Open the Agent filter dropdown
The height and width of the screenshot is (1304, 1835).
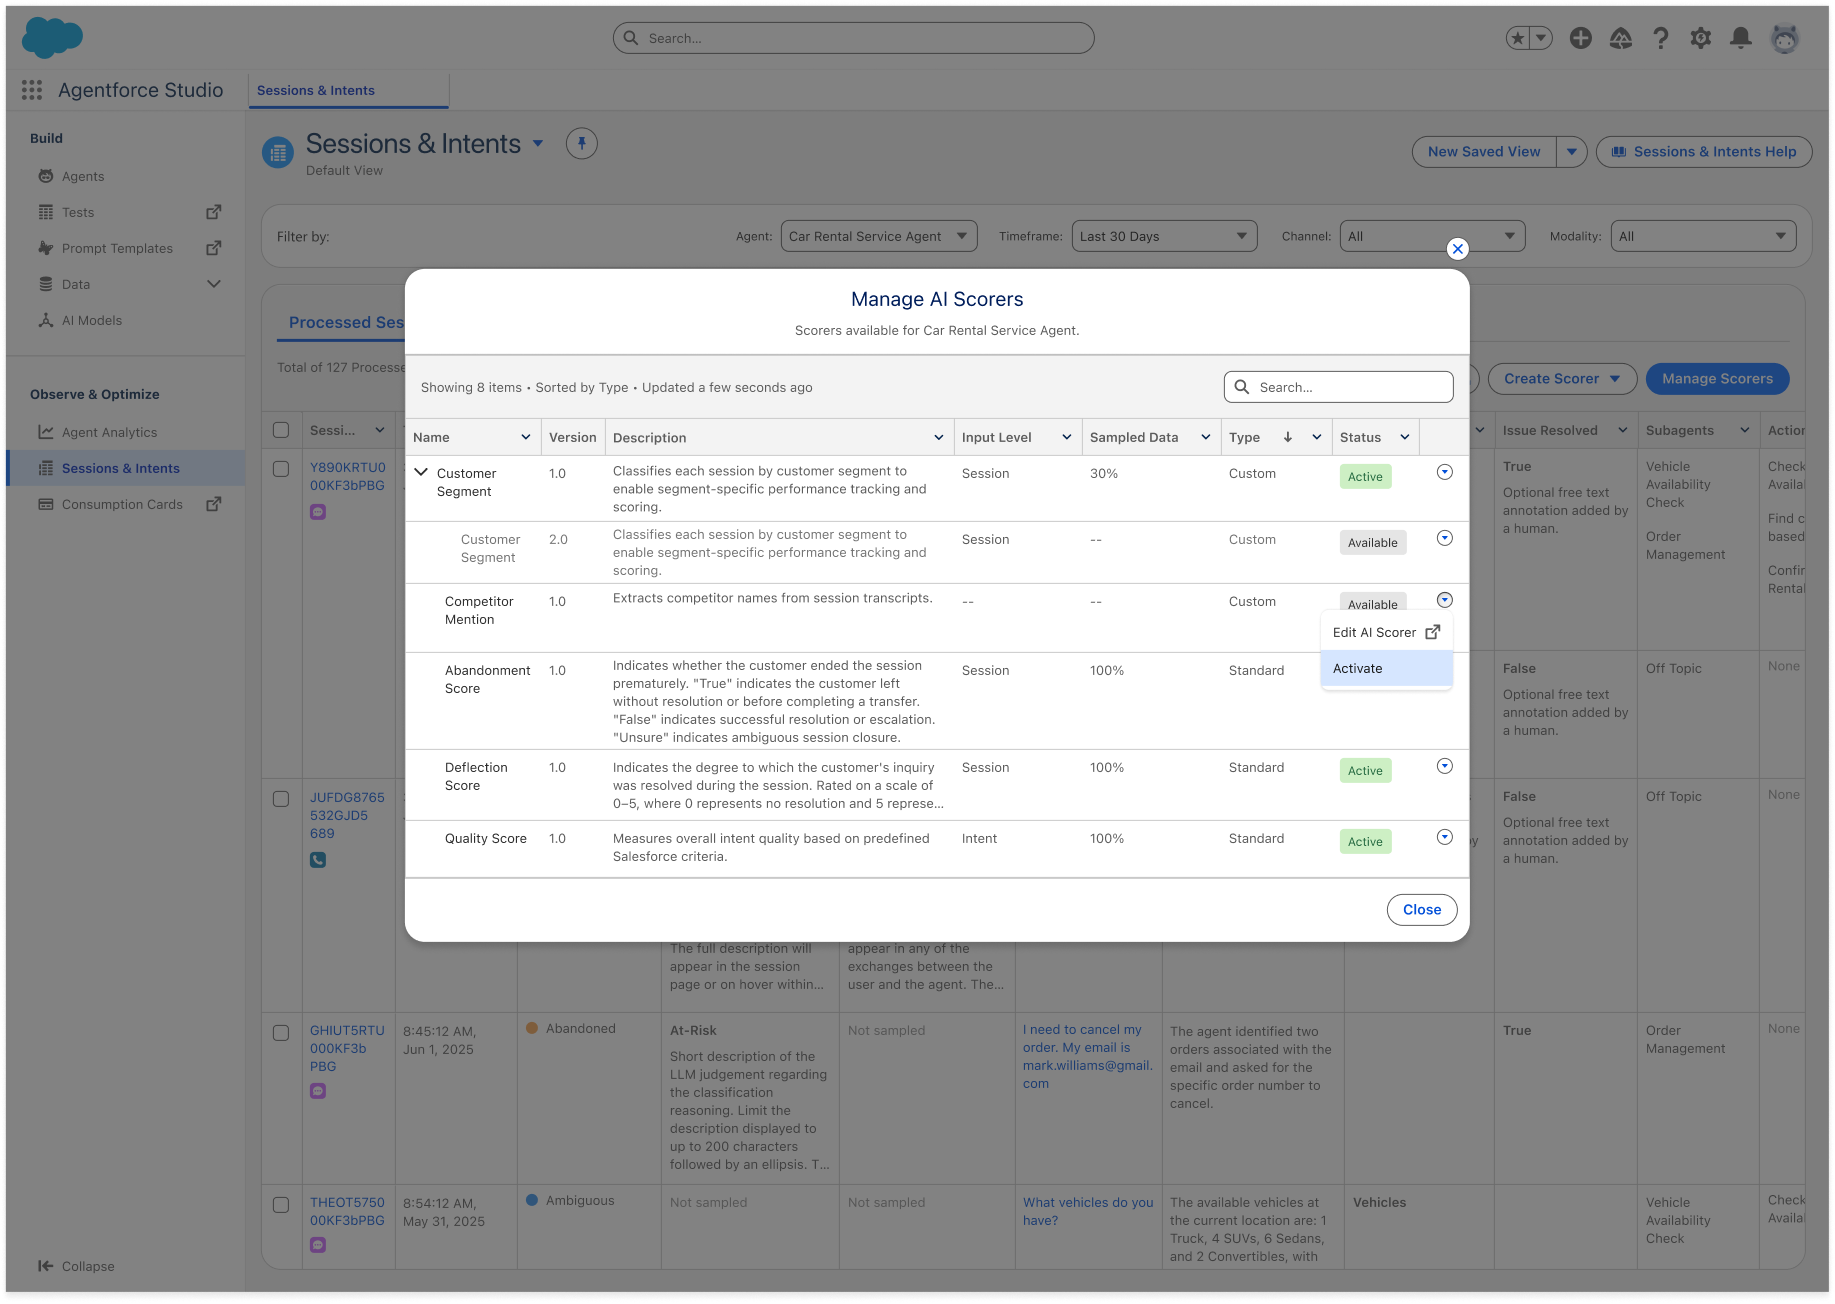(x=879, y=237)
